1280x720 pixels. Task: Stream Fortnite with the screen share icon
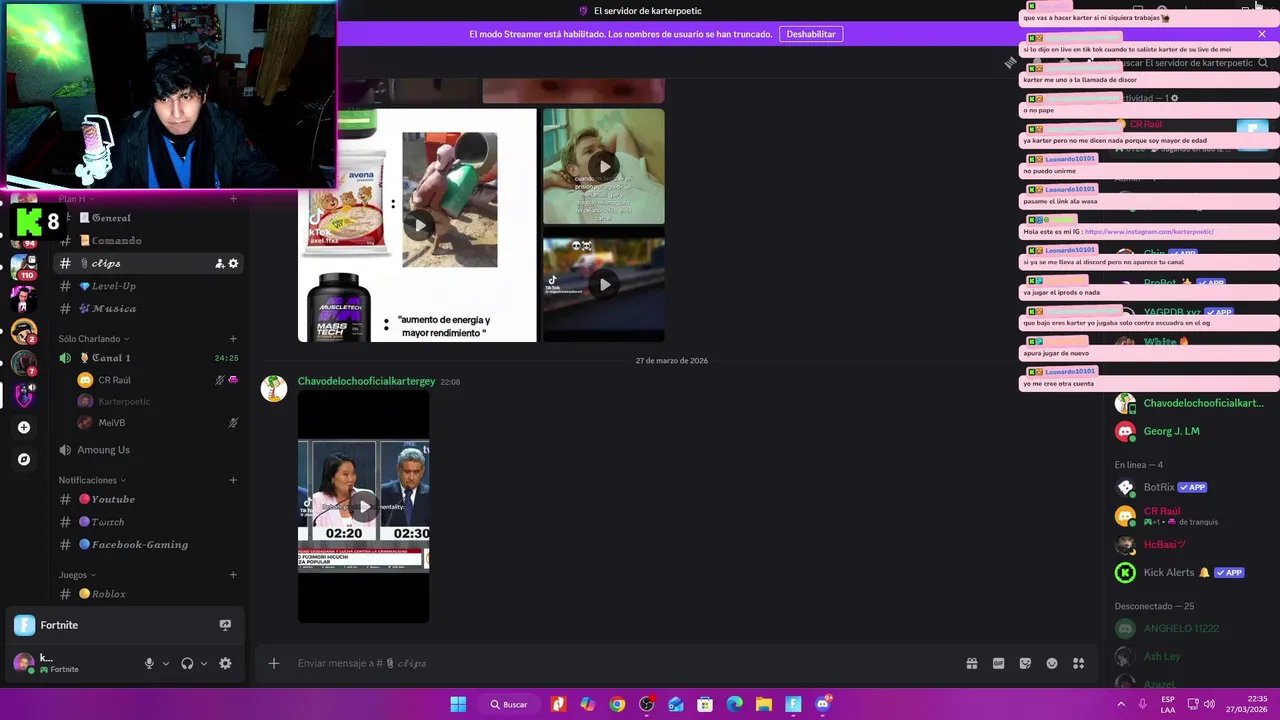coord(225,625)
